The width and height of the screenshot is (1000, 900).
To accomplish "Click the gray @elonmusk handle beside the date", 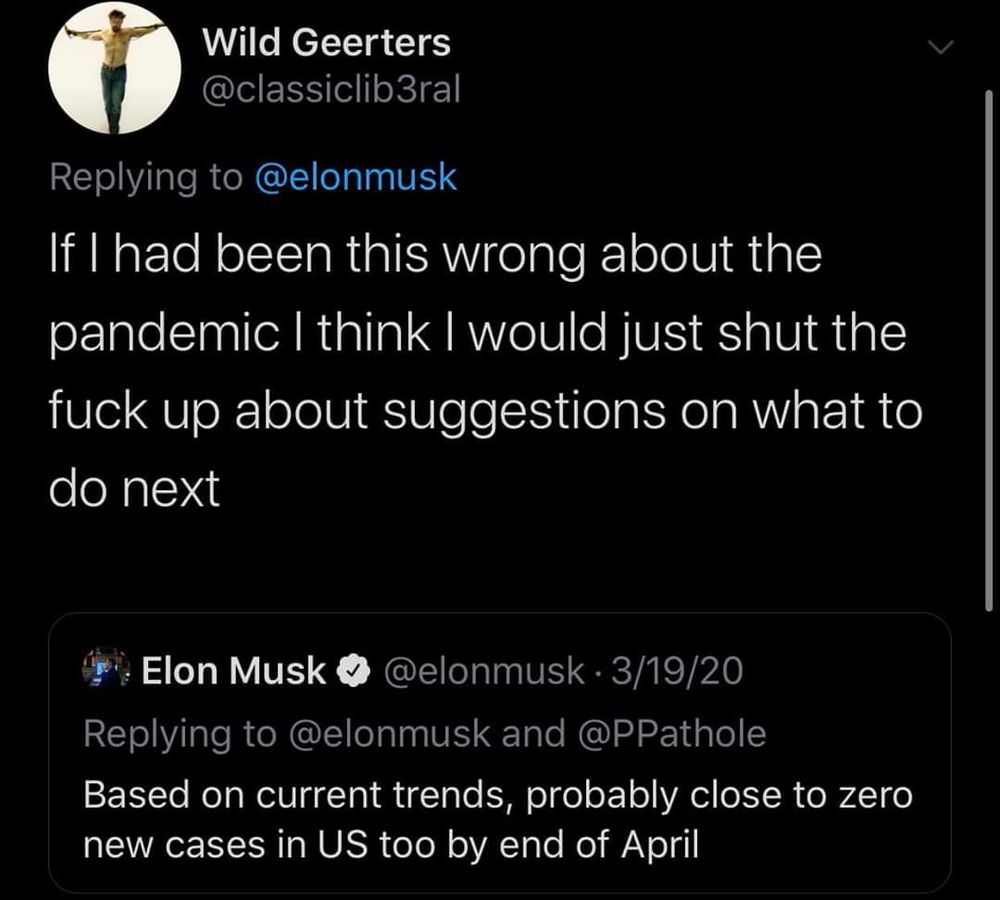I will tap(484, 671).
